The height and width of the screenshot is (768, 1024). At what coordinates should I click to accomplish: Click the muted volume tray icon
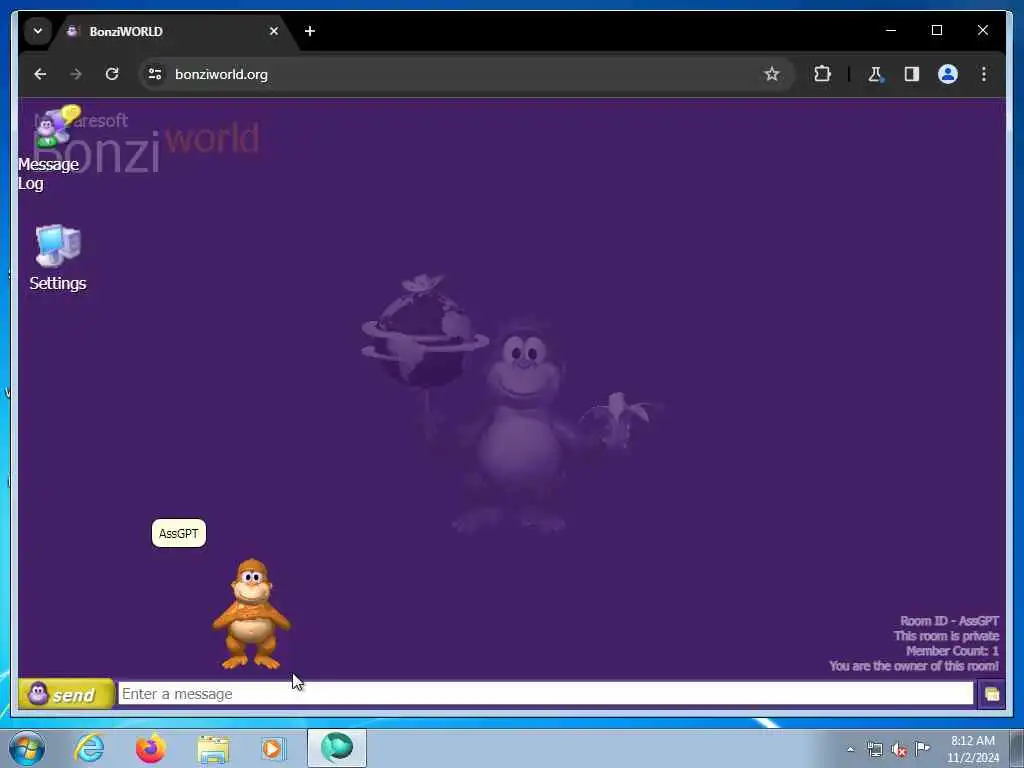899,750
